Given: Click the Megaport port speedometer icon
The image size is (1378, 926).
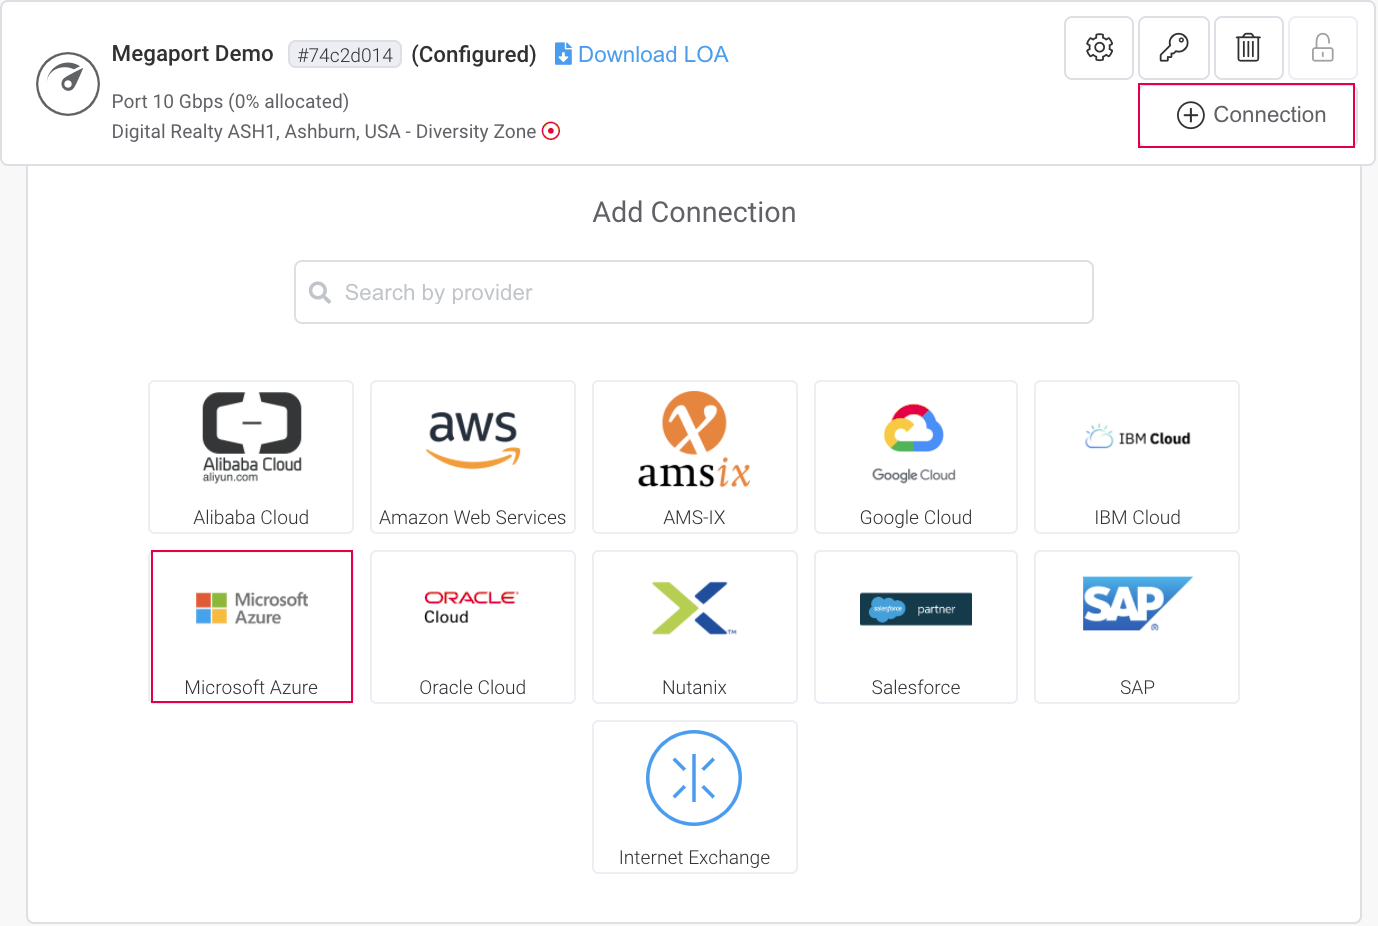Looking at the screenshot, I should (x=68, y=84).
